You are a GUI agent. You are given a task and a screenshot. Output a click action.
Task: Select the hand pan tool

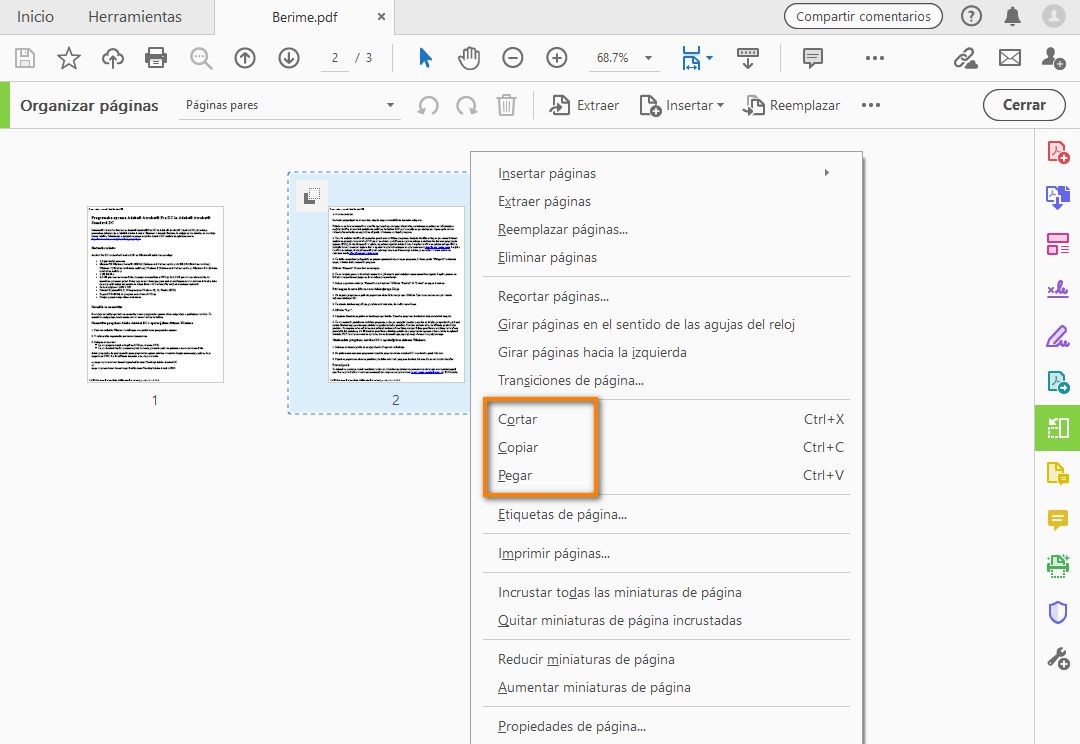coord(469,58)
